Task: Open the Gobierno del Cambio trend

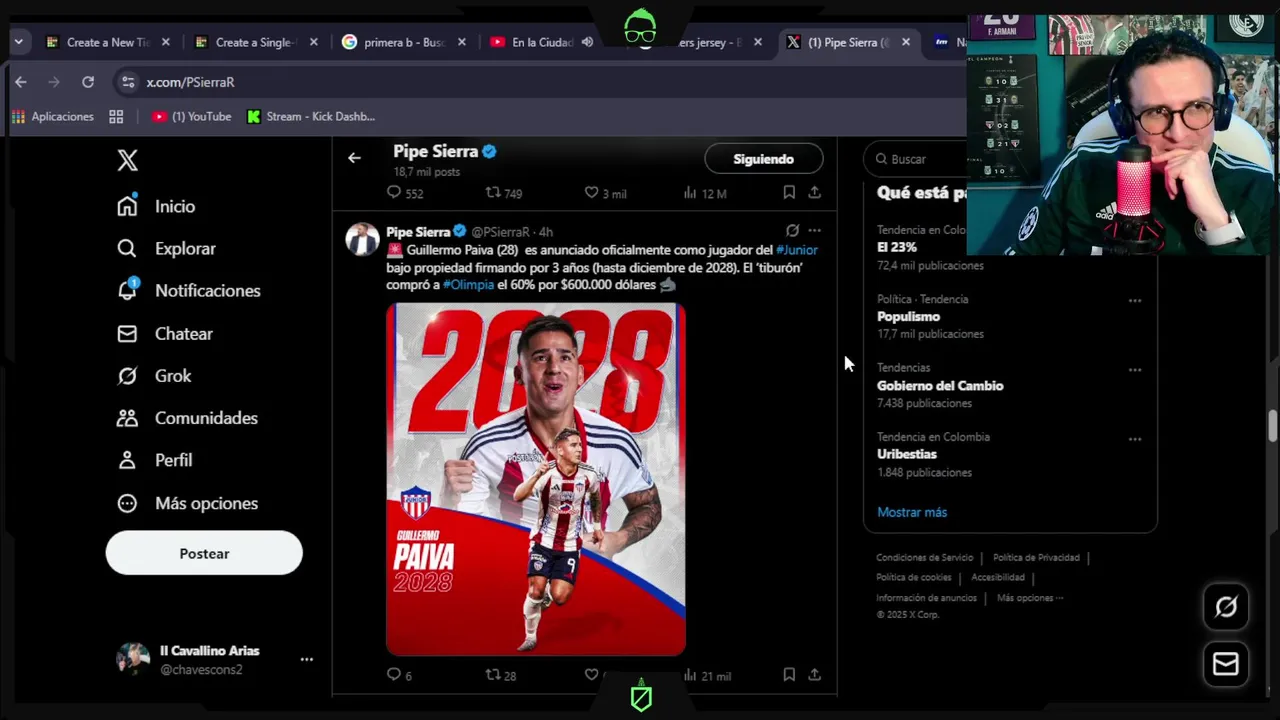Action: pyautogui.click(x=940, y=386)
